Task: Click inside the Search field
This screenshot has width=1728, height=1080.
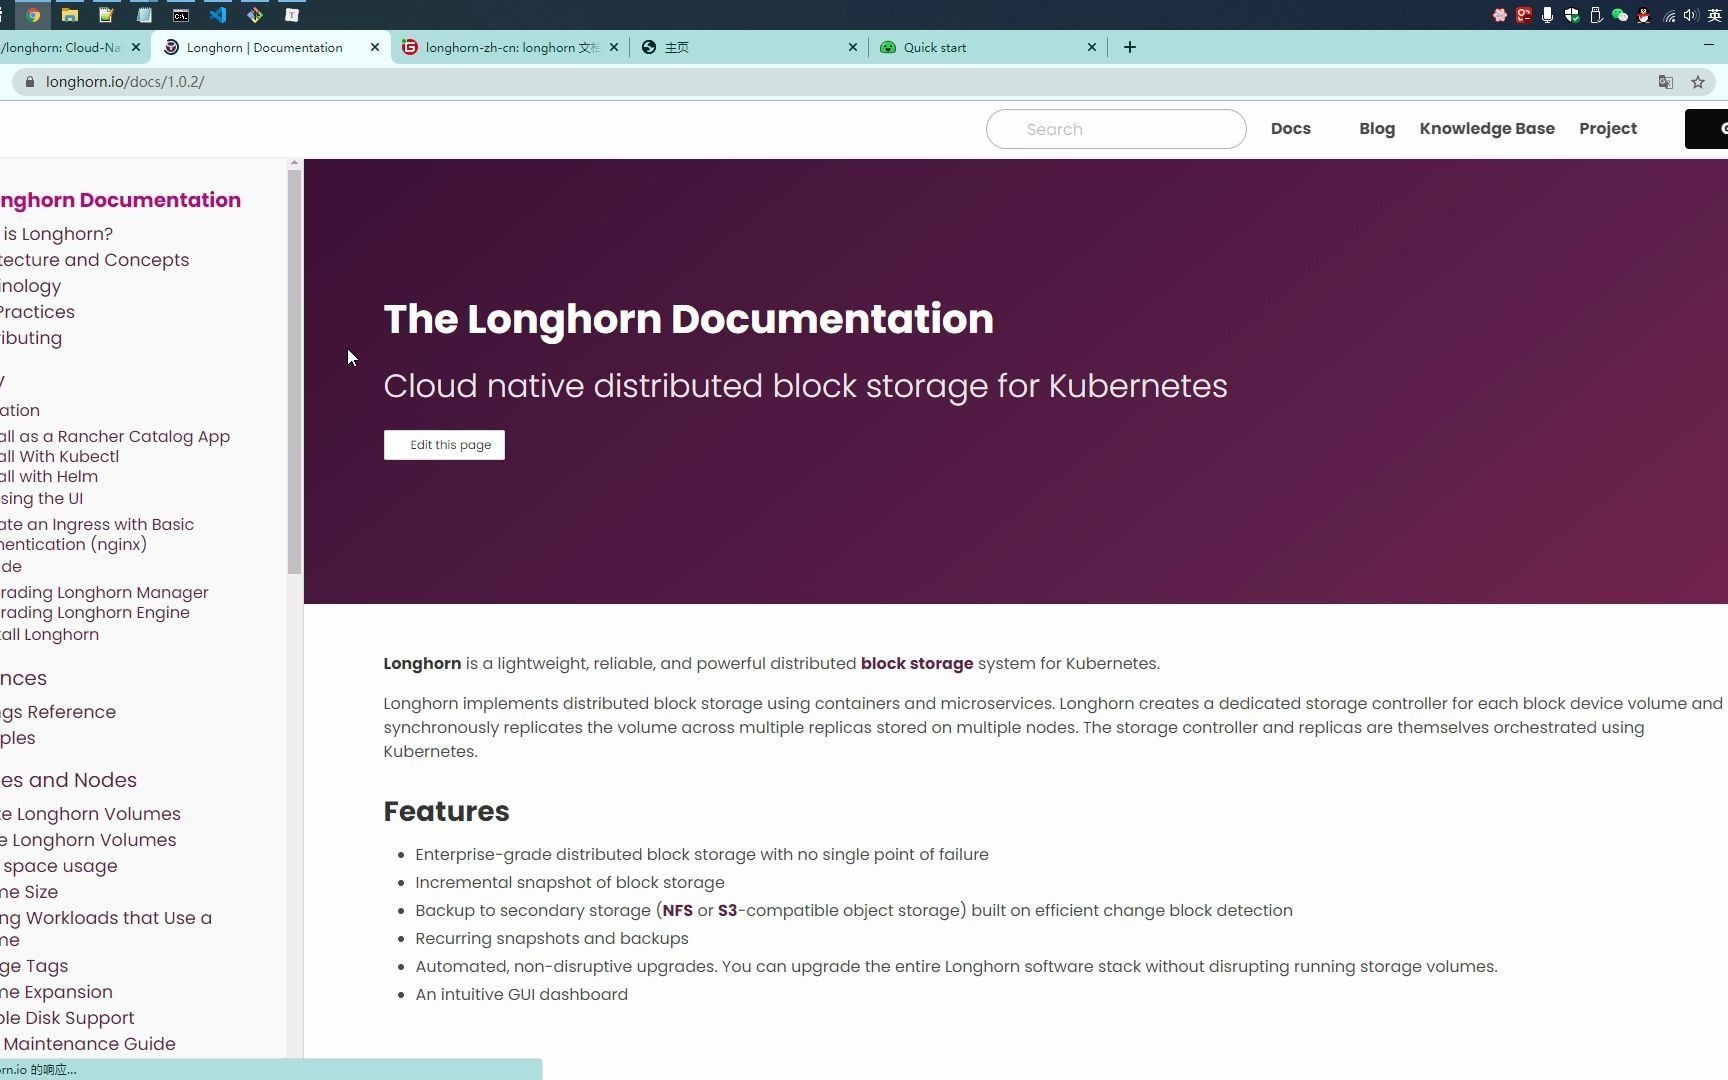Action: (x=1115, y=129)
